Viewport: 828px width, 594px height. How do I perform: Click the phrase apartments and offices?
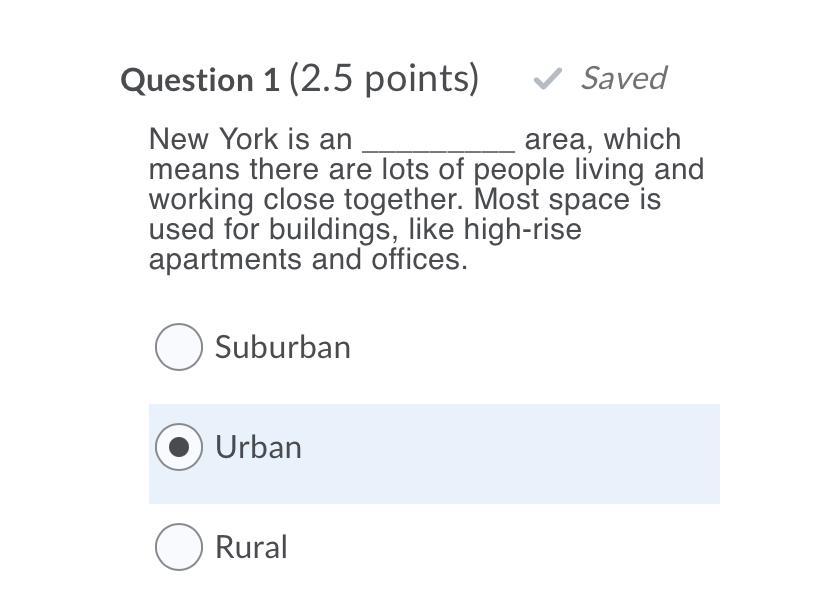point(308,260)
